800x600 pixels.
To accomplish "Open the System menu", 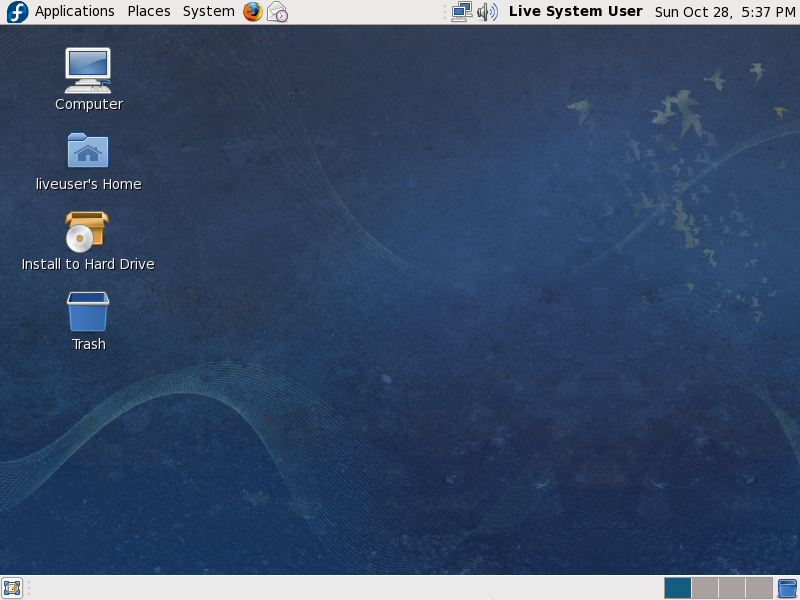I will [208, 12].
